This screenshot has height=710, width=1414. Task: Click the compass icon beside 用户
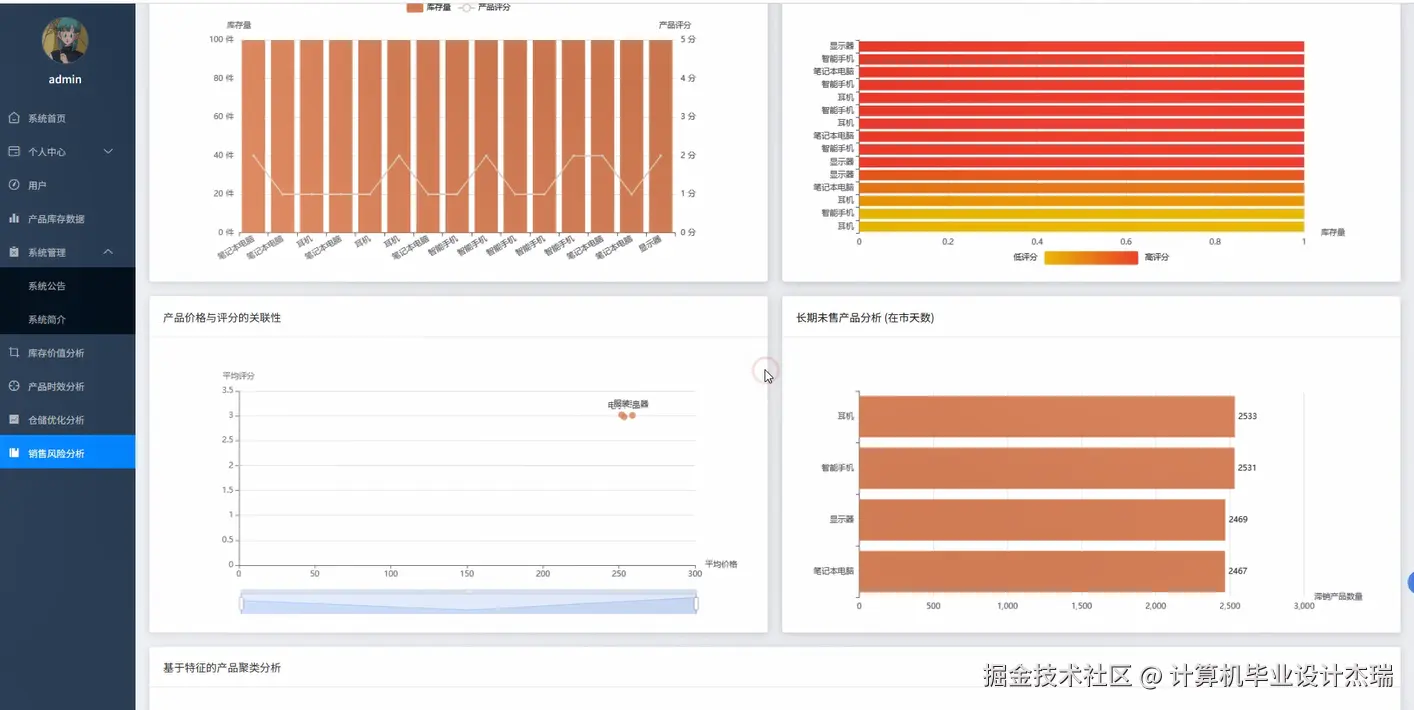14,185
